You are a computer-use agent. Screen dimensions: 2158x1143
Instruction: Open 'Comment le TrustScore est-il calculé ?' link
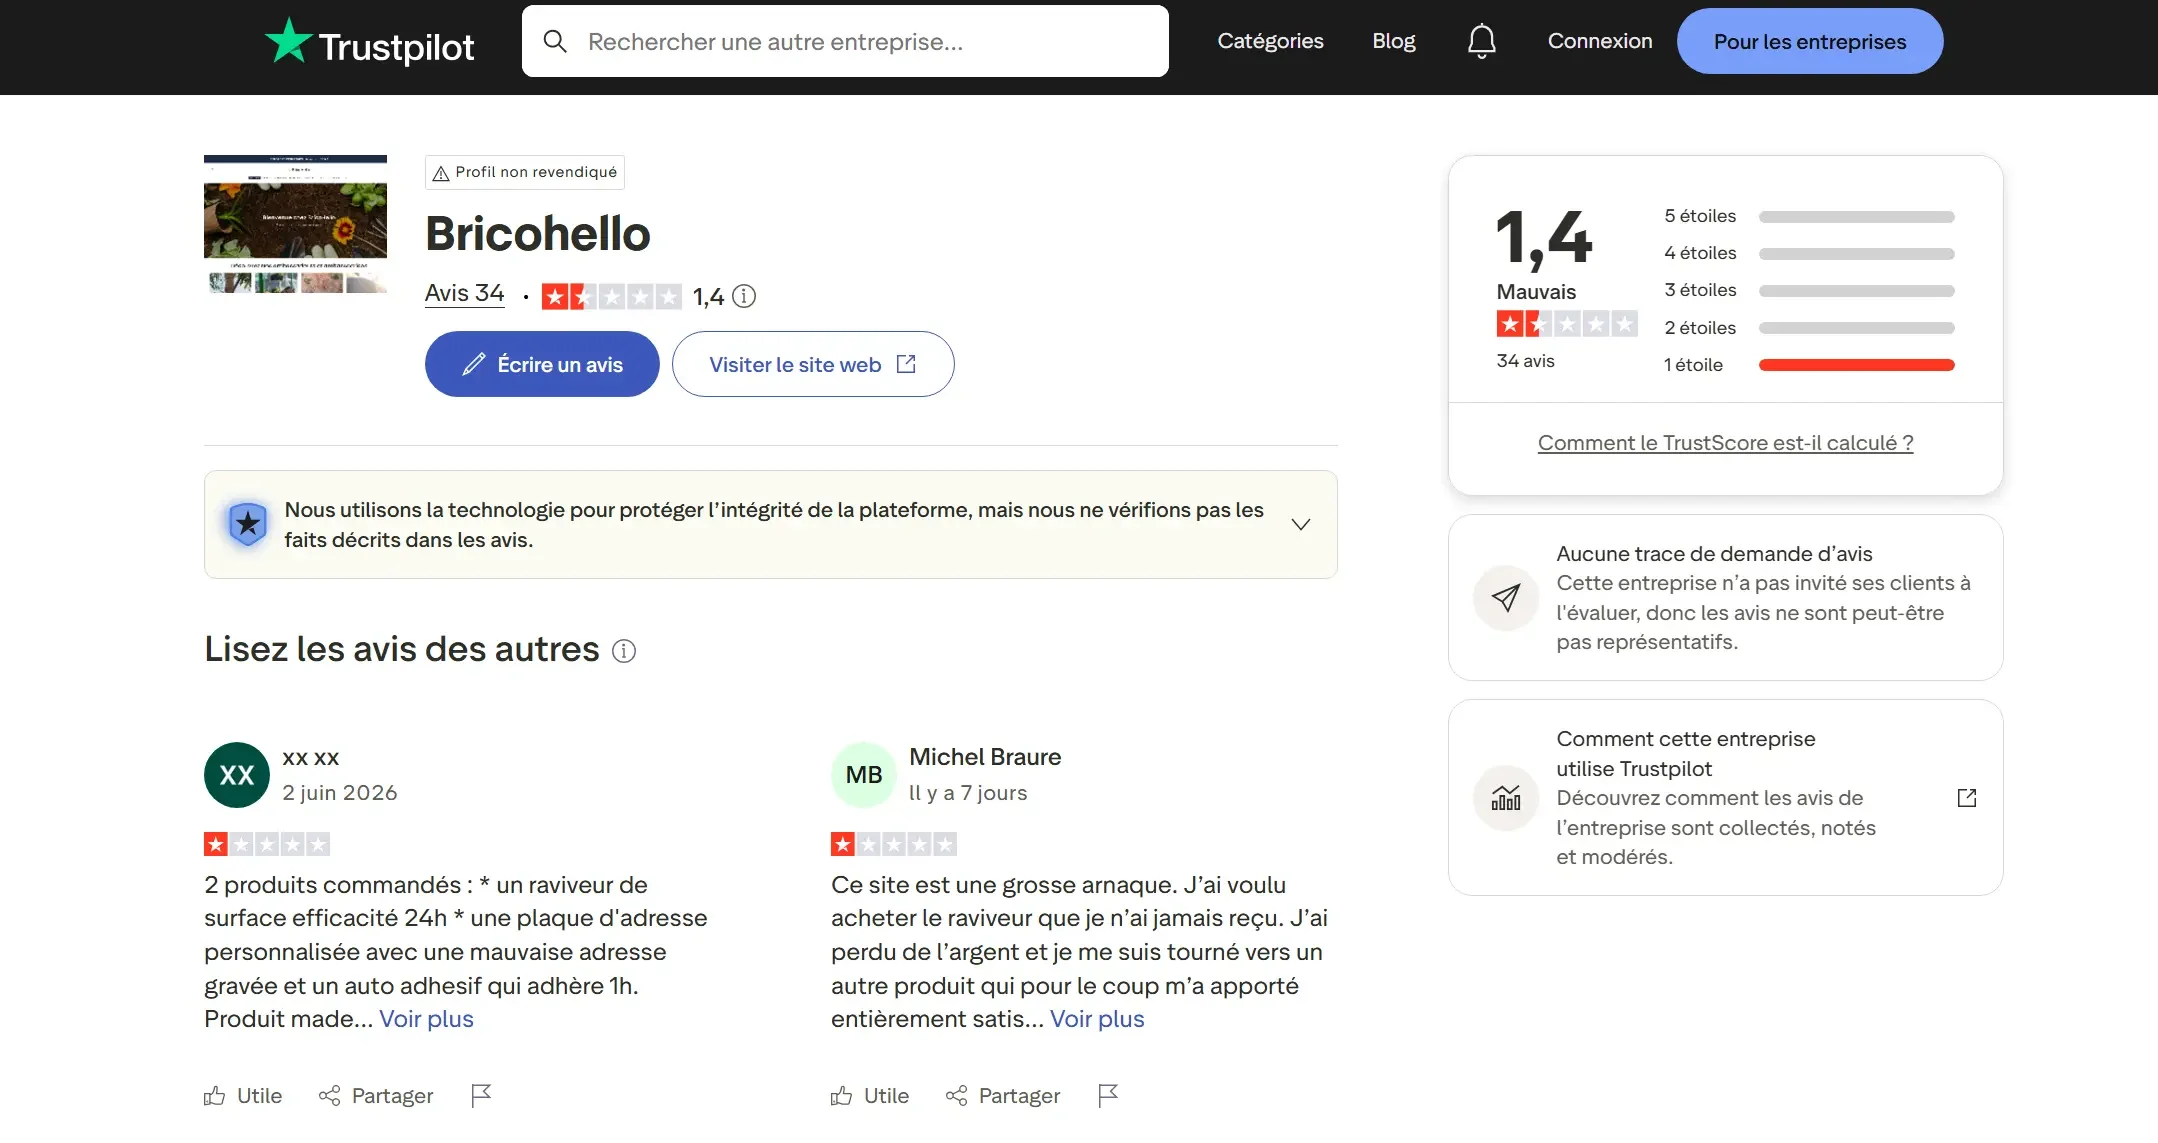click(x=1726, y=443)
